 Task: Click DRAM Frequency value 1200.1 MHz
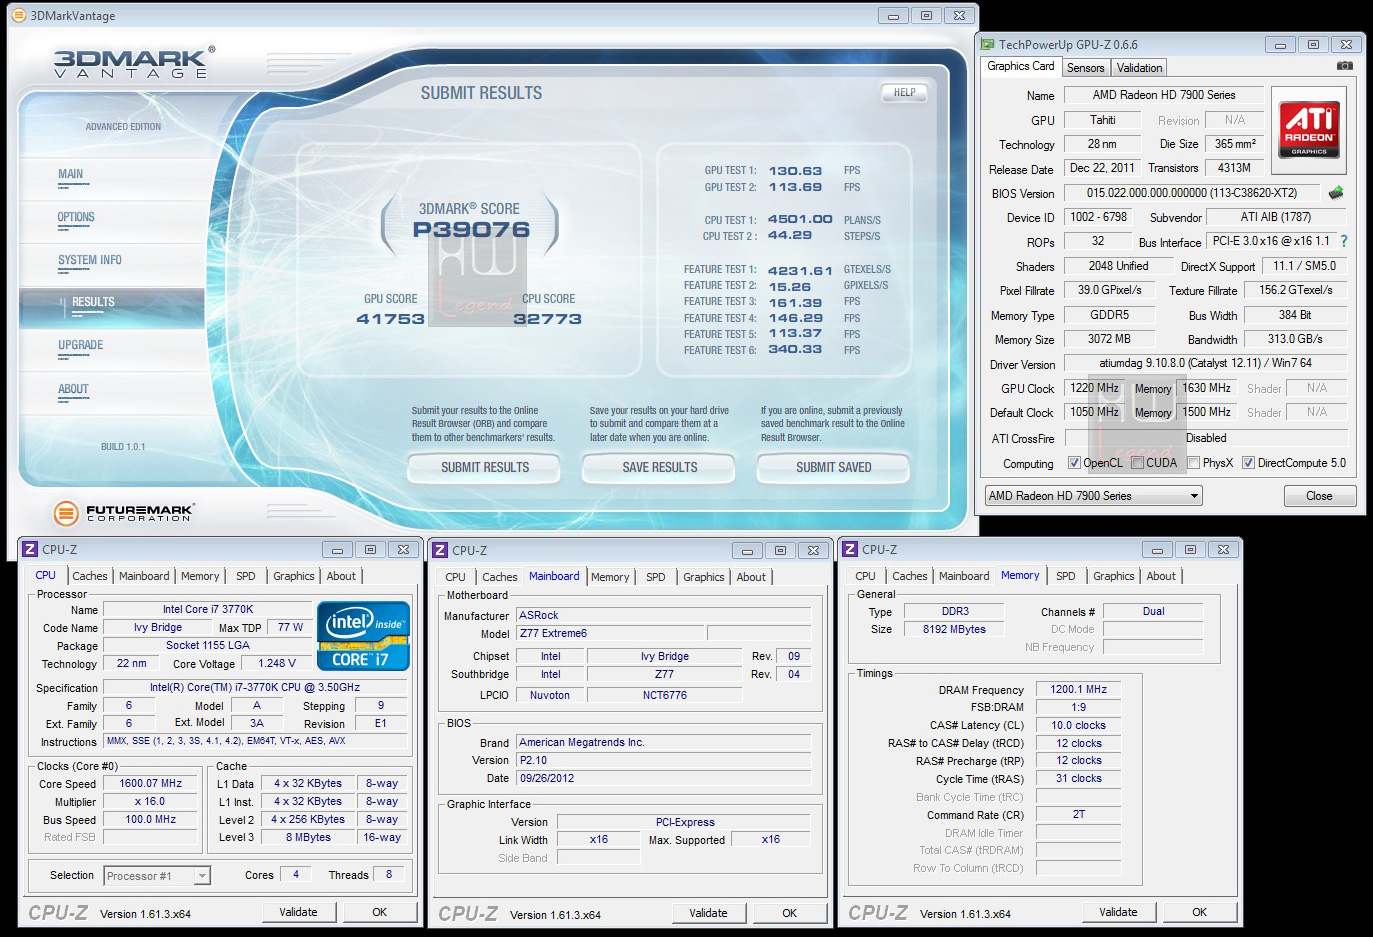pos(1078,689)
